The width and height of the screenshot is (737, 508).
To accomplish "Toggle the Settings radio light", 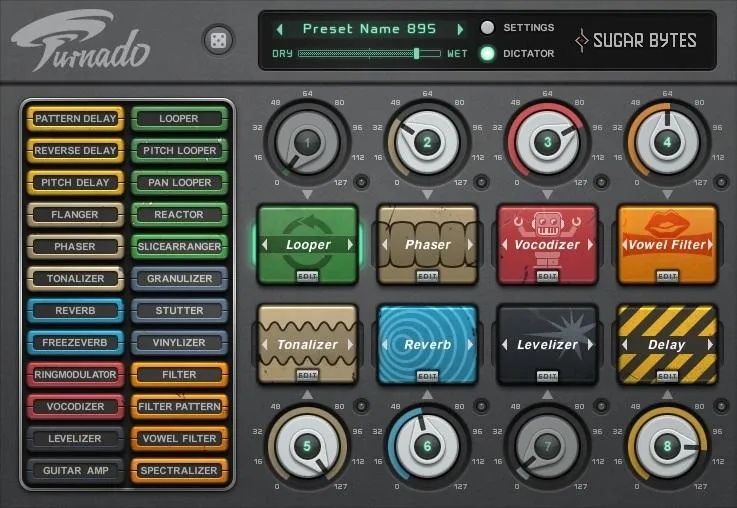I will pos(487,28).
